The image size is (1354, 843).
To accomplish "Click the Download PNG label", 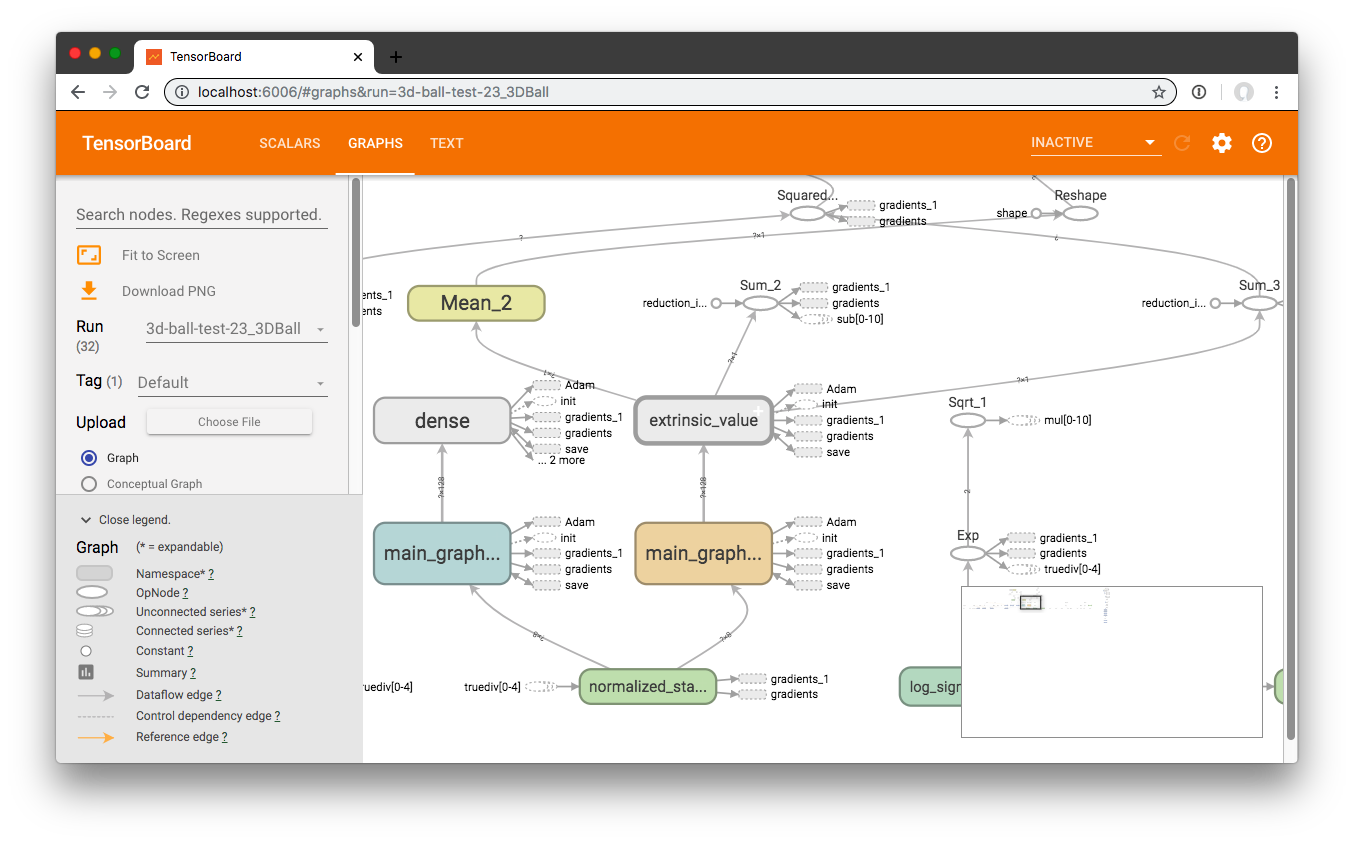I will tap(169, 291).
